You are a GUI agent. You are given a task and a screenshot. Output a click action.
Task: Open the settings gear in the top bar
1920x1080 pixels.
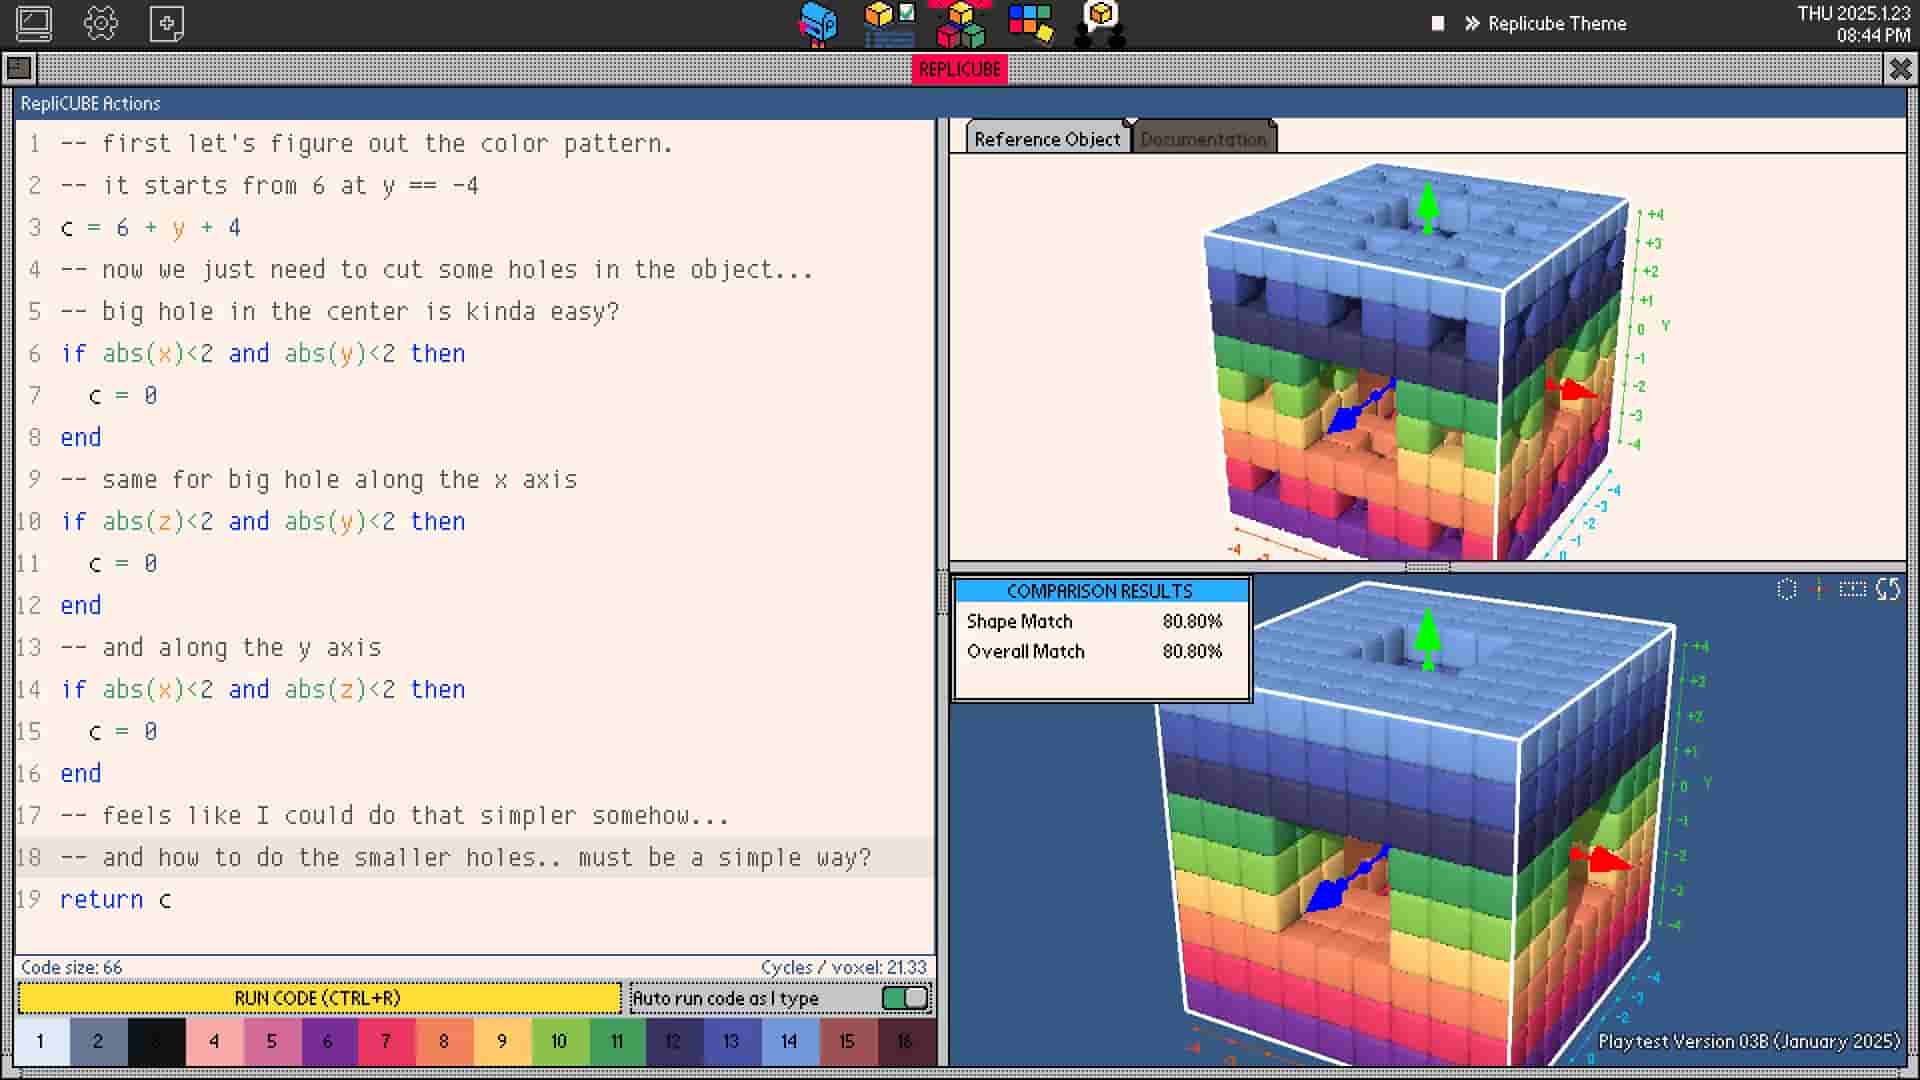click(101, 24)
